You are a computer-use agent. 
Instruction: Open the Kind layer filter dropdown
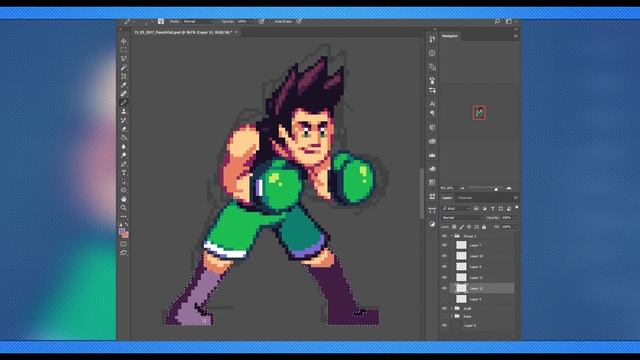[x=456, y=209]
